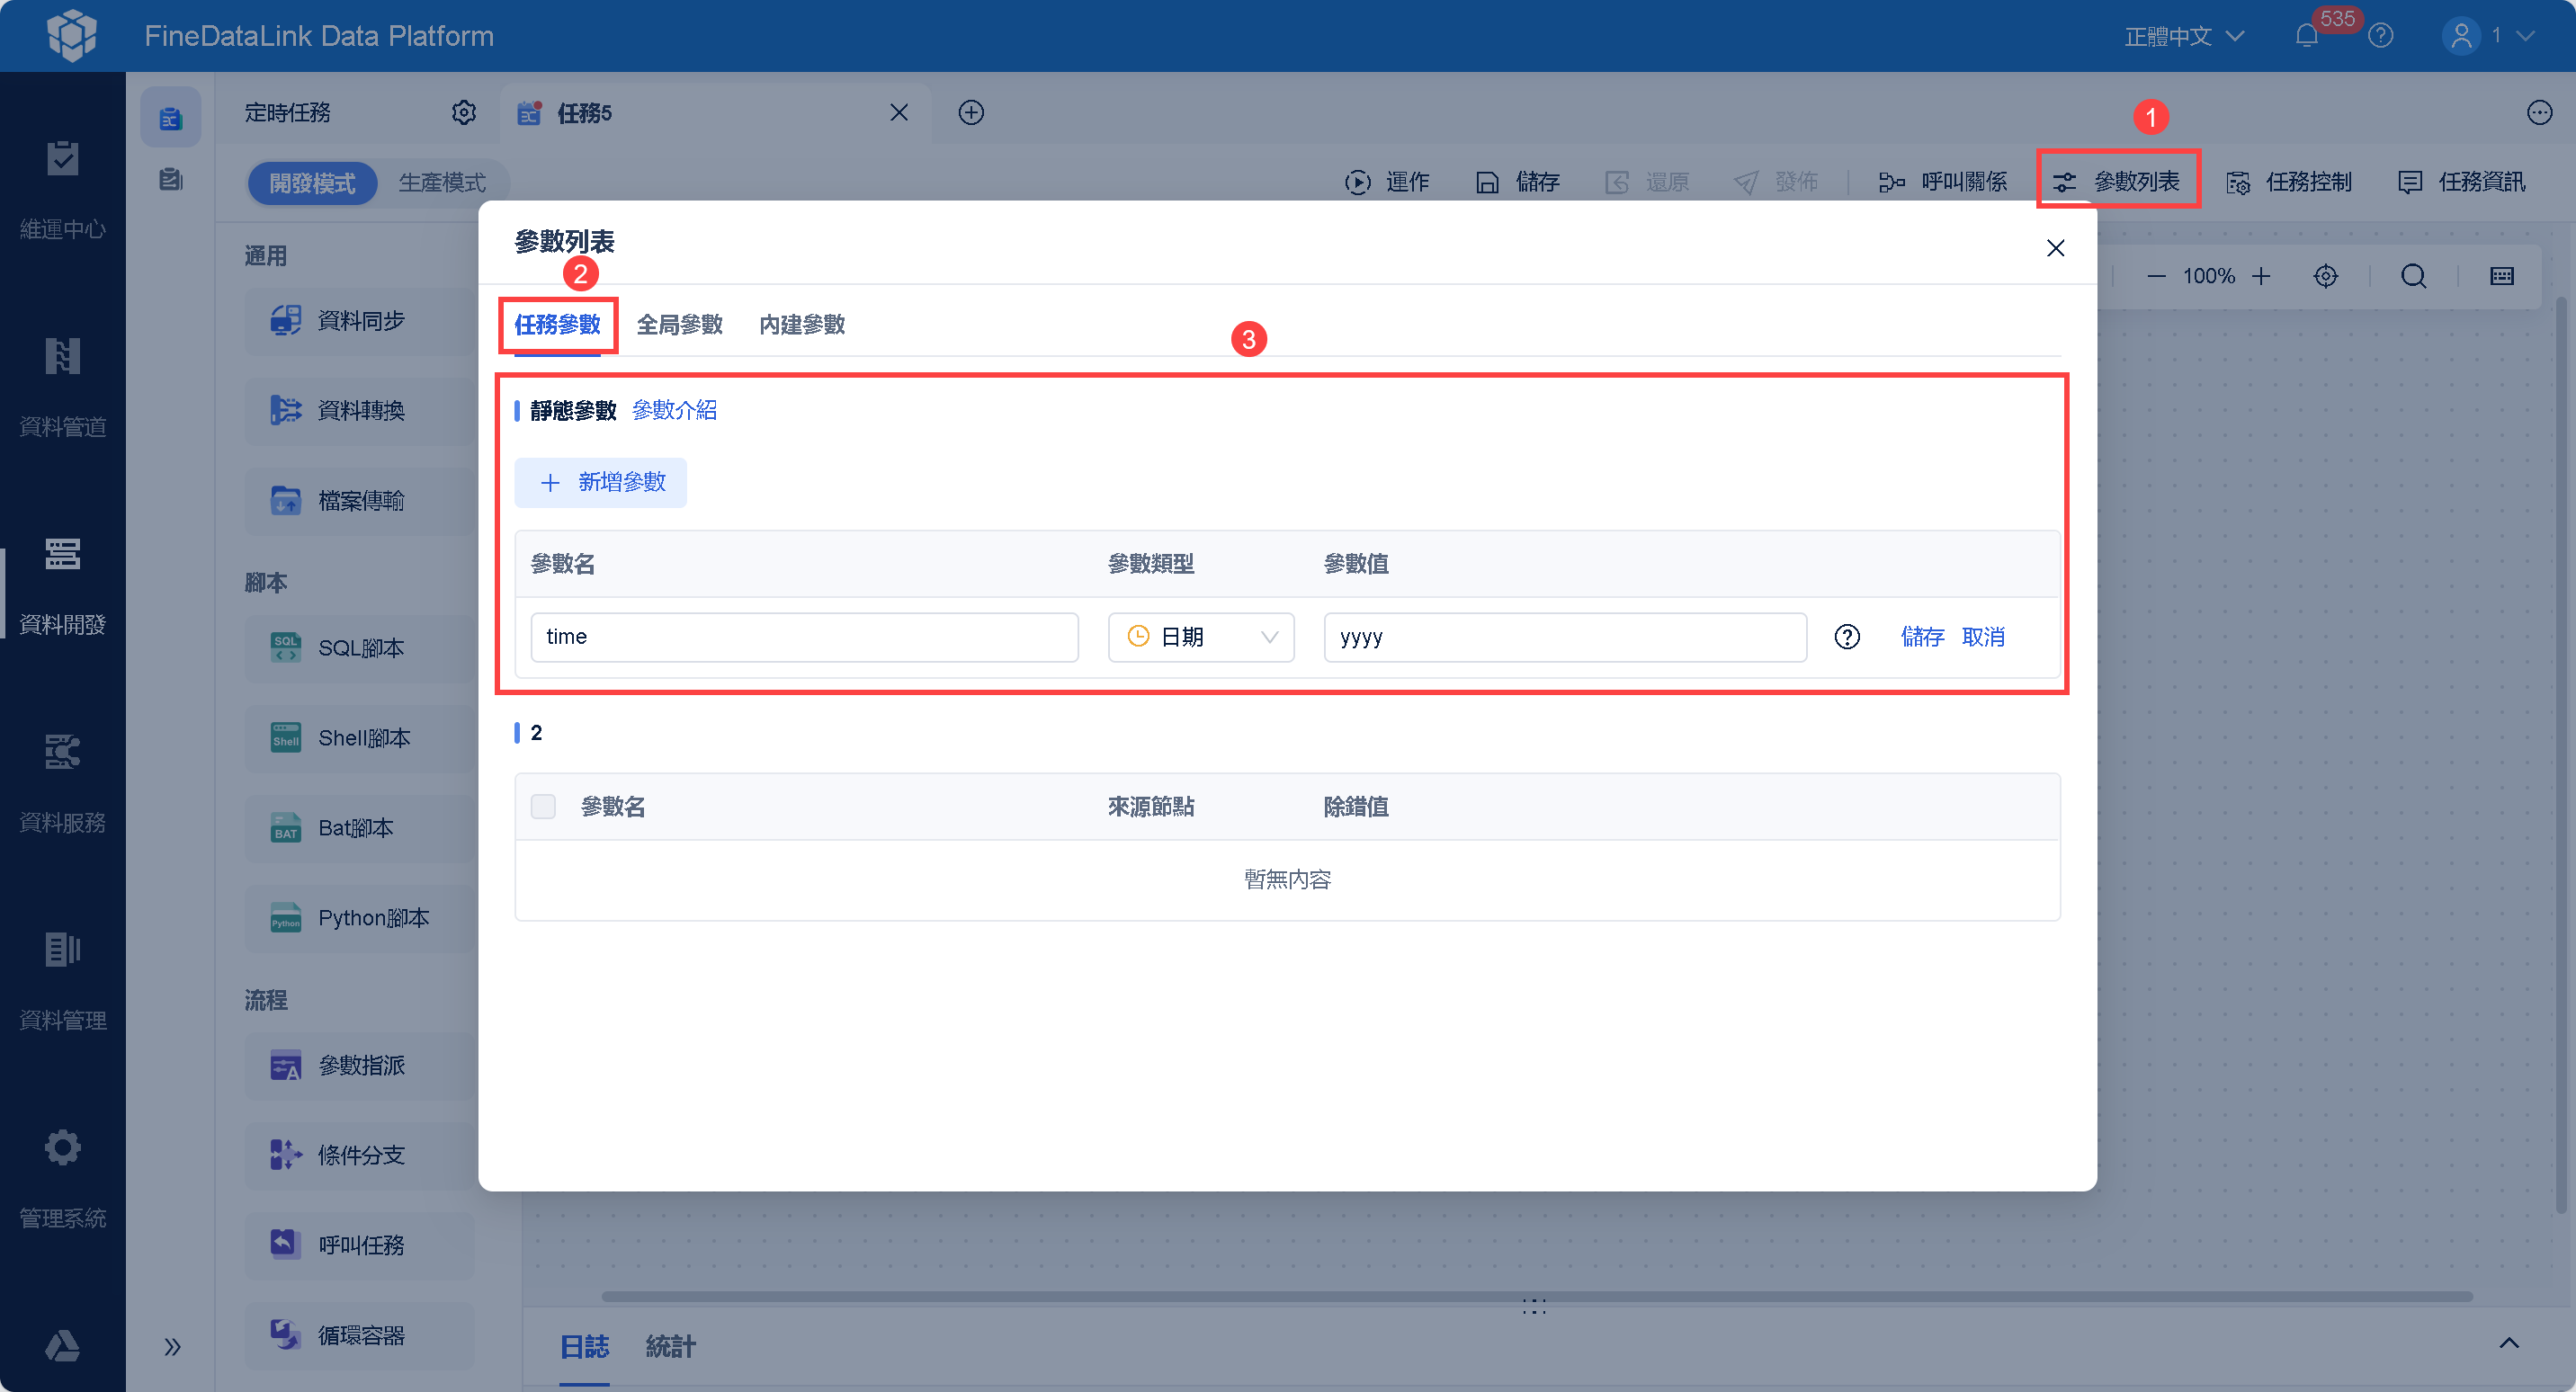The height and width of the screenshot is (1392, 2576).
Task: Check the select-all 參數名 checkbox
Action: tap(543, 806)
